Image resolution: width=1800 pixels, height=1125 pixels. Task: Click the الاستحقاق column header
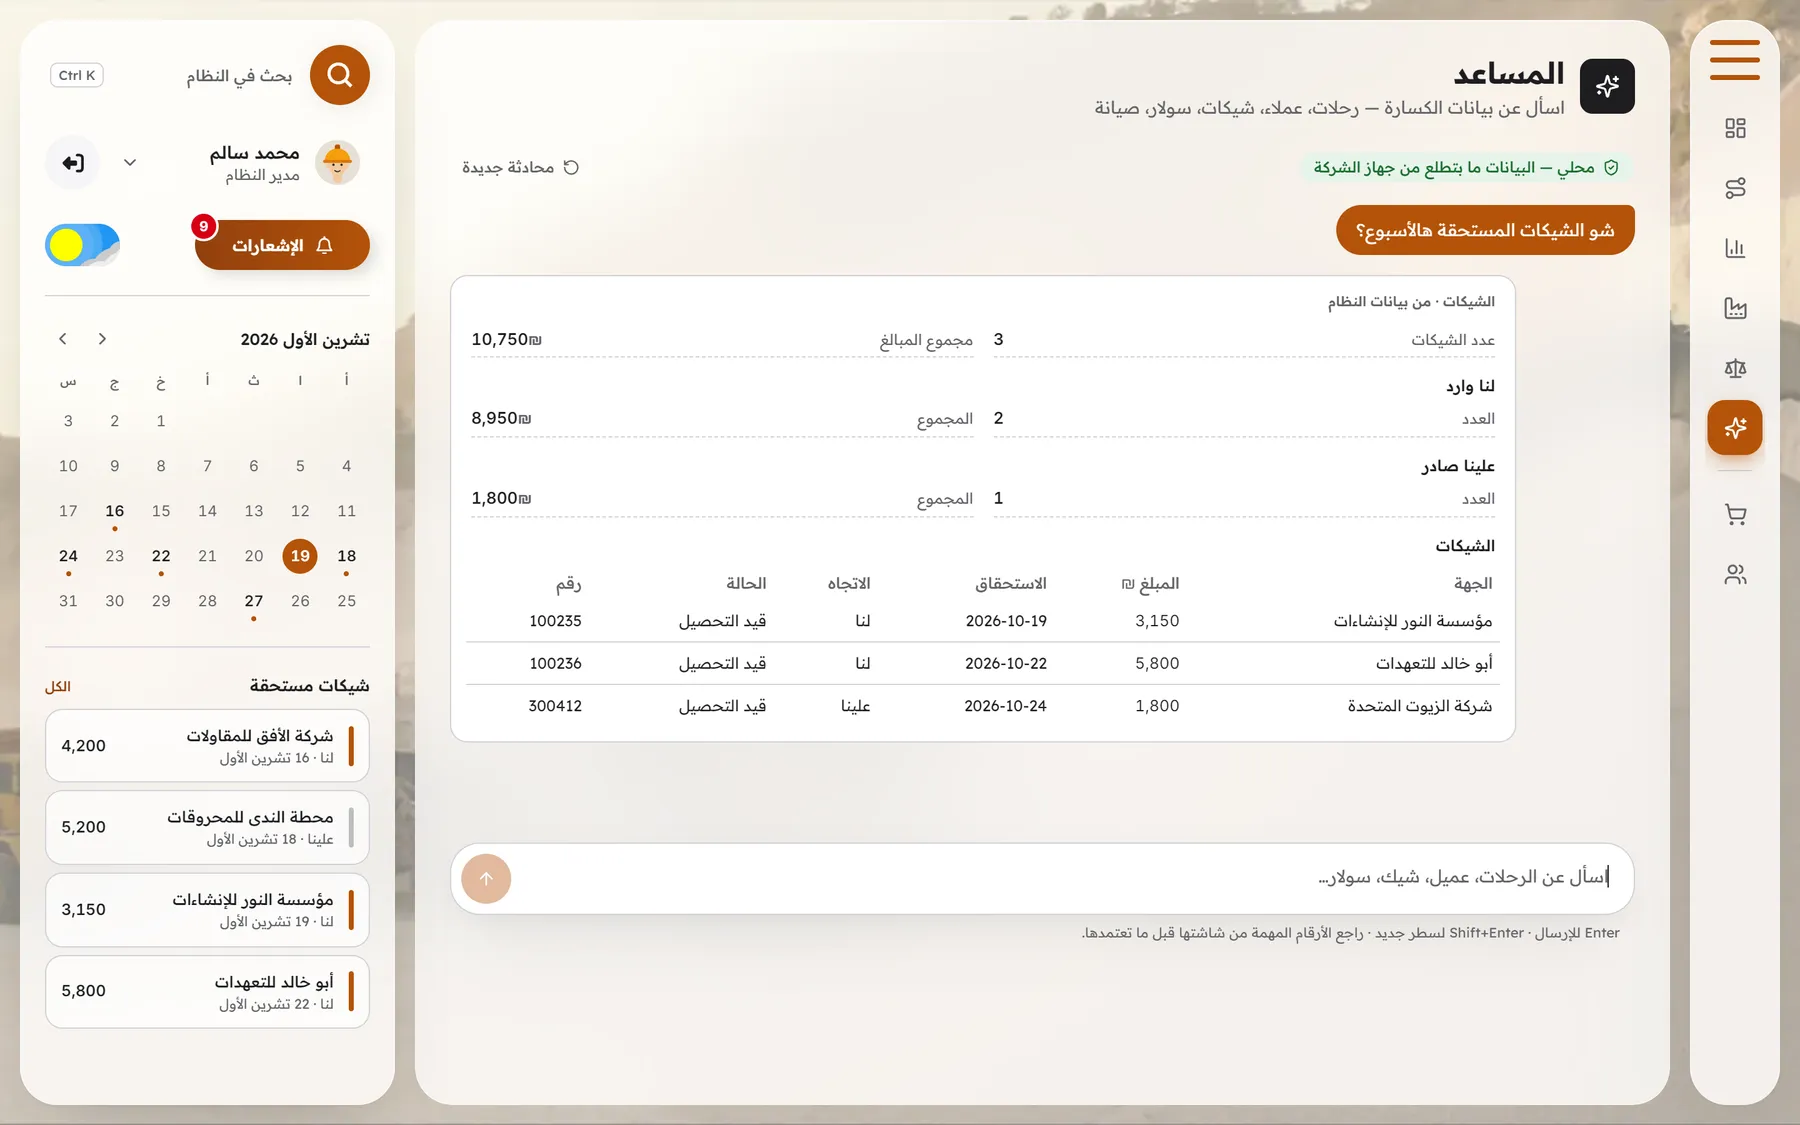pos(1010,584)
